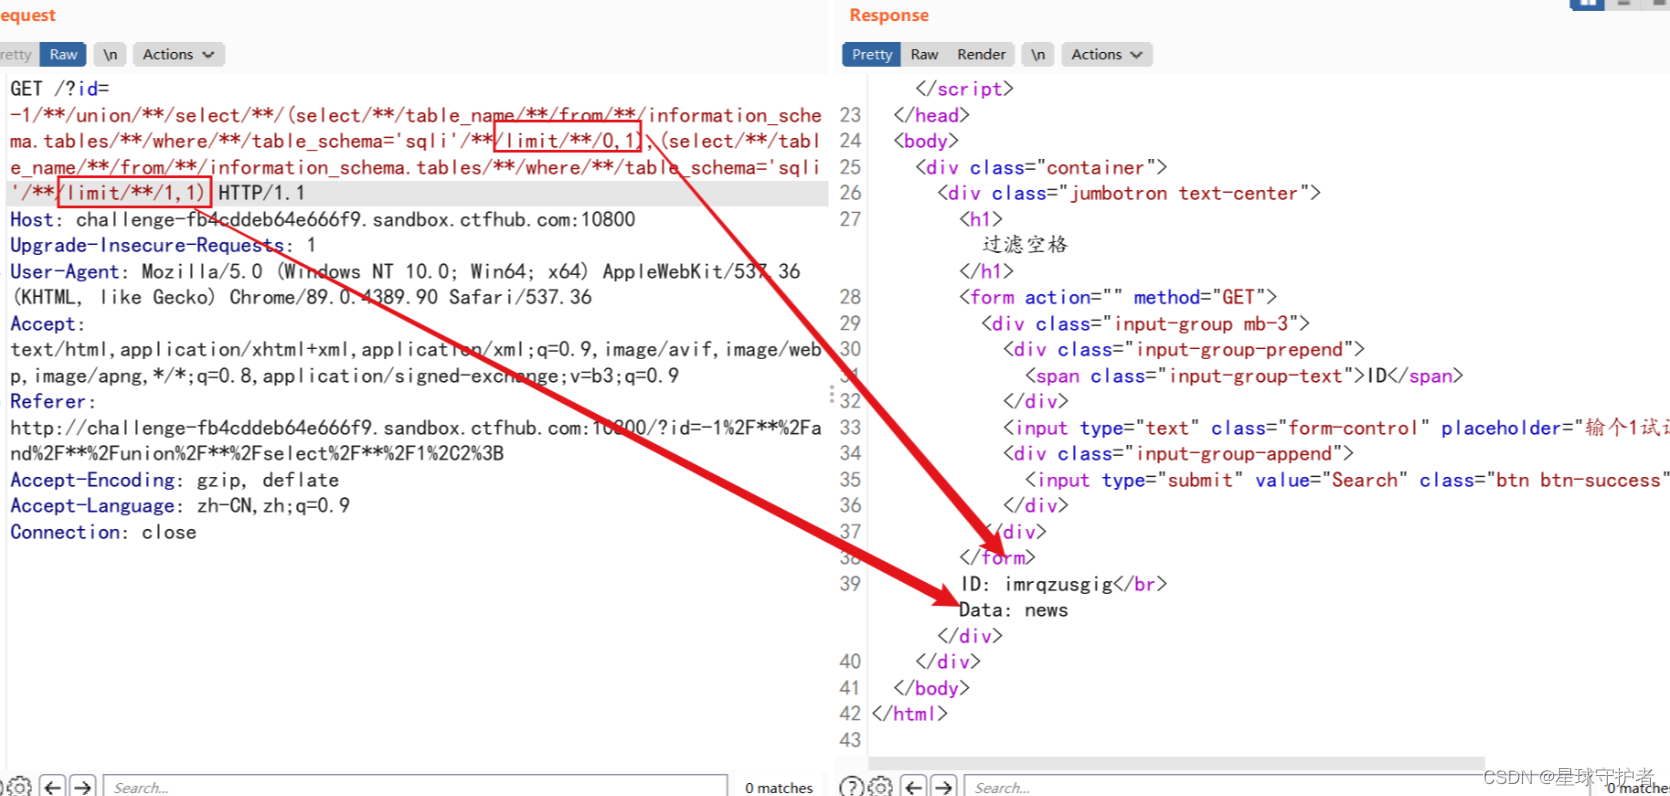Click the panel divider drag handle dots
Image resolution: width=1670 pixels, height=796 pixels.
pos(832,395)
